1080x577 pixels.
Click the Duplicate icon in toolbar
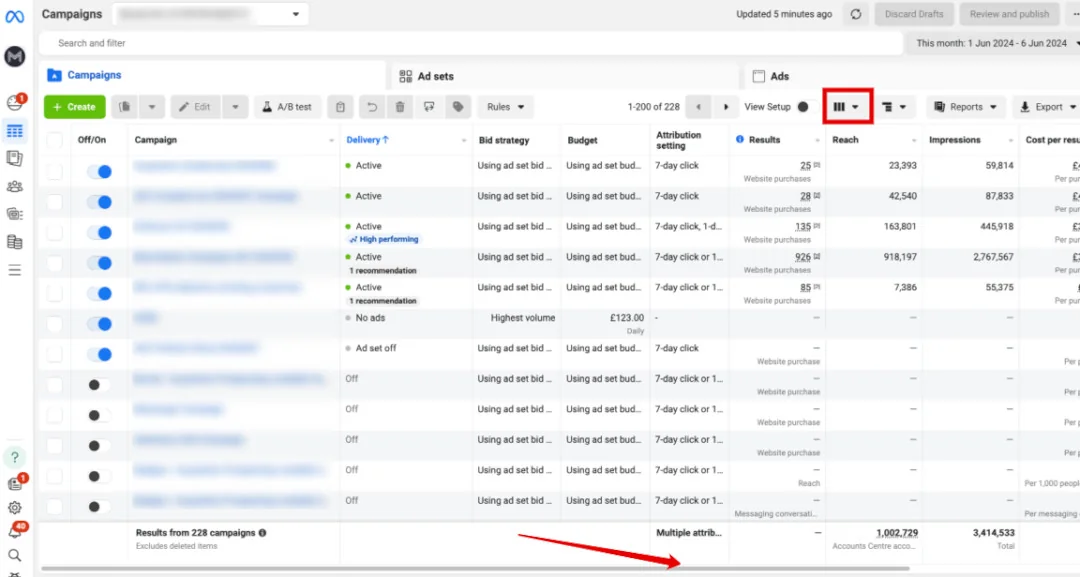click(125, 107)
